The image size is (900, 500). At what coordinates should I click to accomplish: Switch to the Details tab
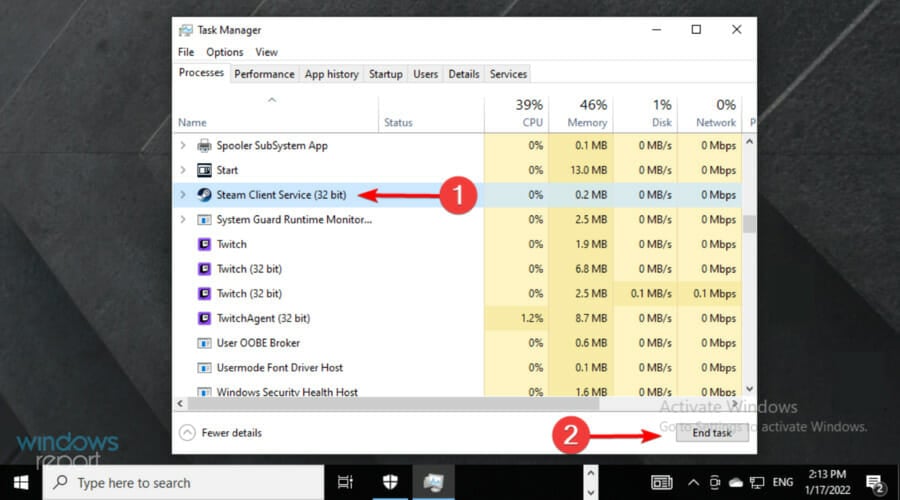(x=464, y=74)
